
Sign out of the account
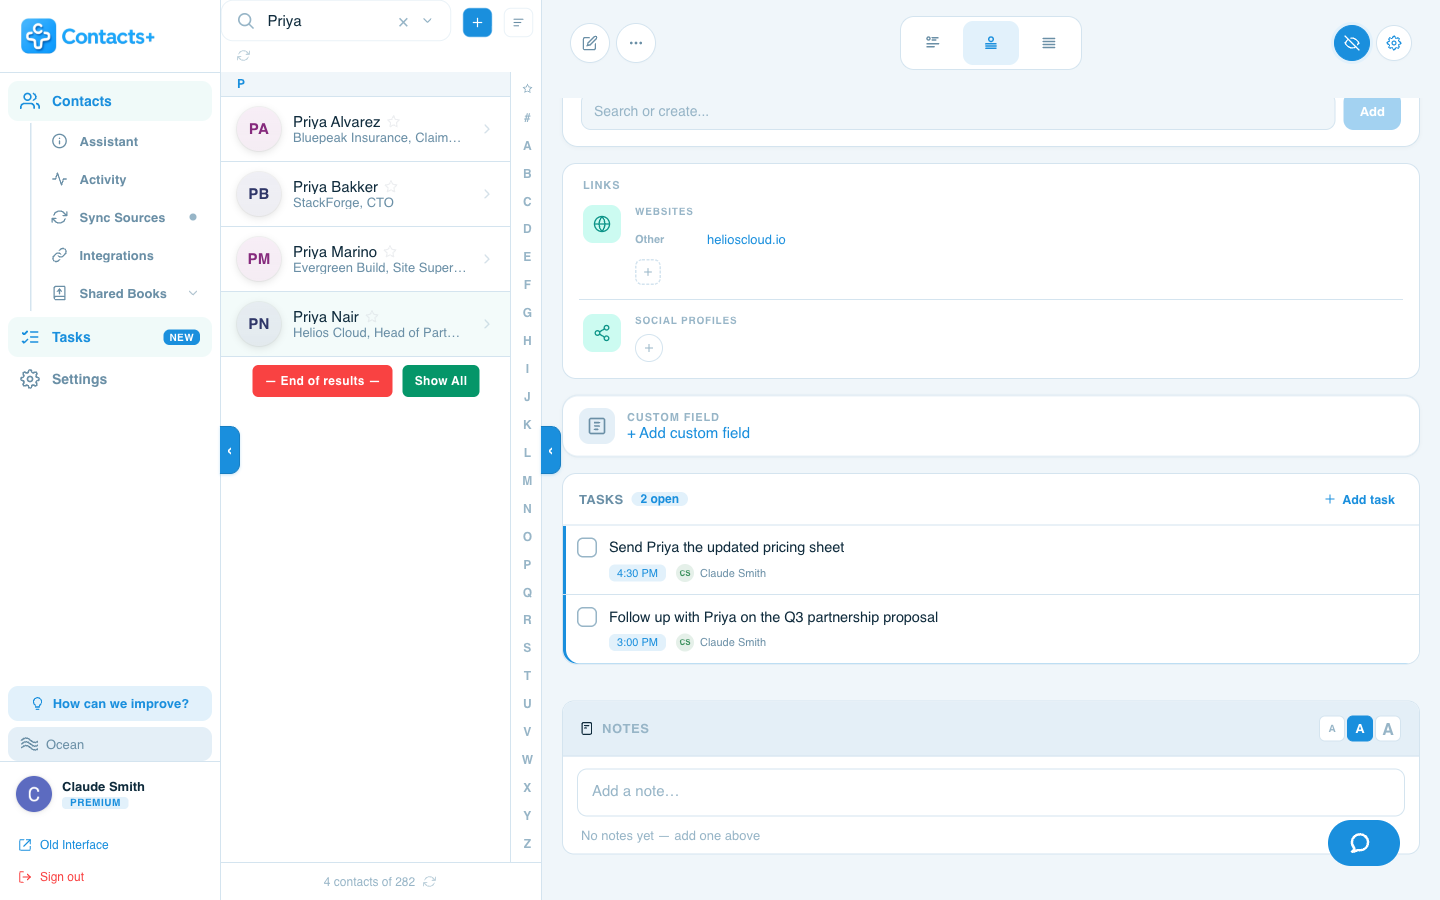pos(52,877)
